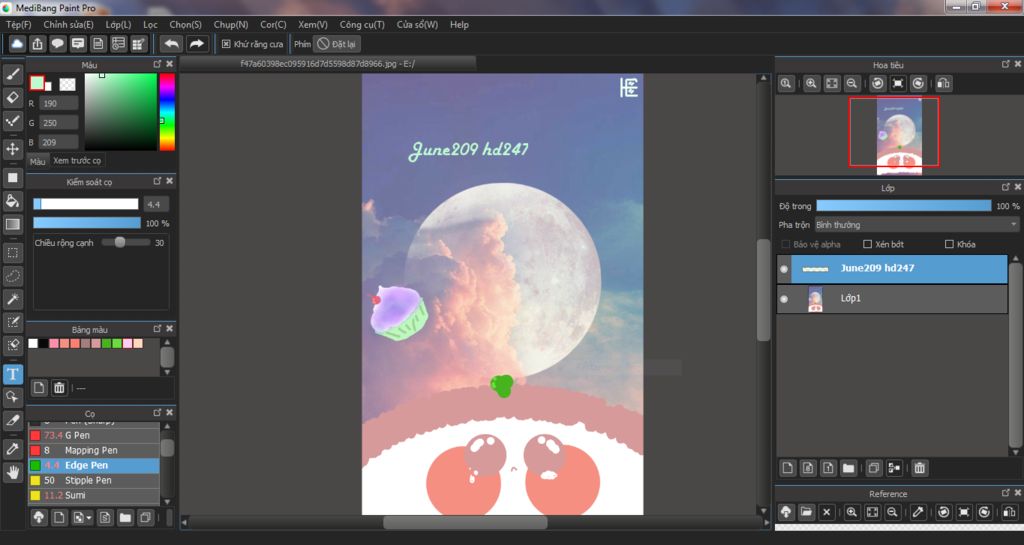Open the Pha trộn blend mode dropdown
Image resolution: width=1024 pixels, height=545 pixels.
coord(917,225)
